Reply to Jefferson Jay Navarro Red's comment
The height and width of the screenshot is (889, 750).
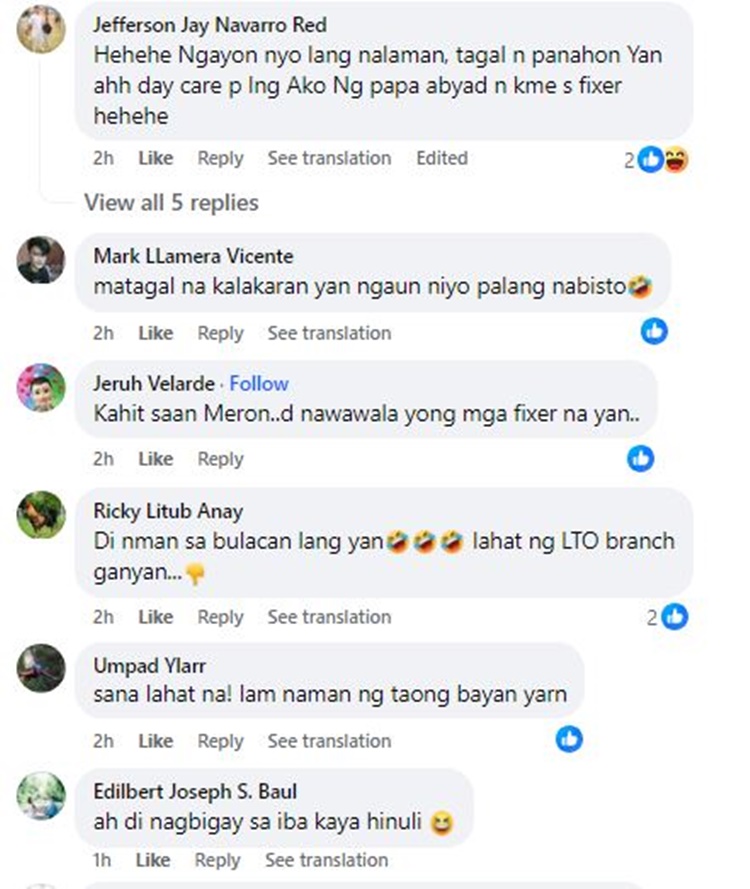pos(221,158)
